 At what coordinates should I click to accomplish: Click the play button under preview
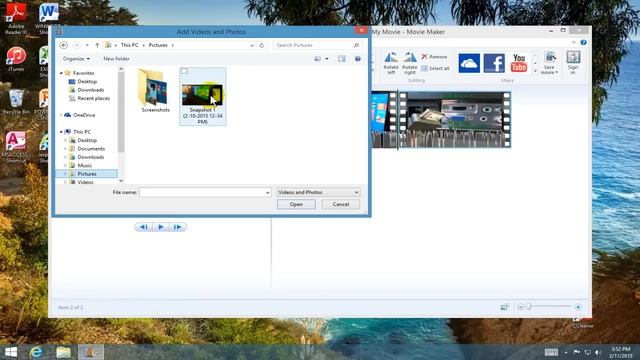click(161, 227)
